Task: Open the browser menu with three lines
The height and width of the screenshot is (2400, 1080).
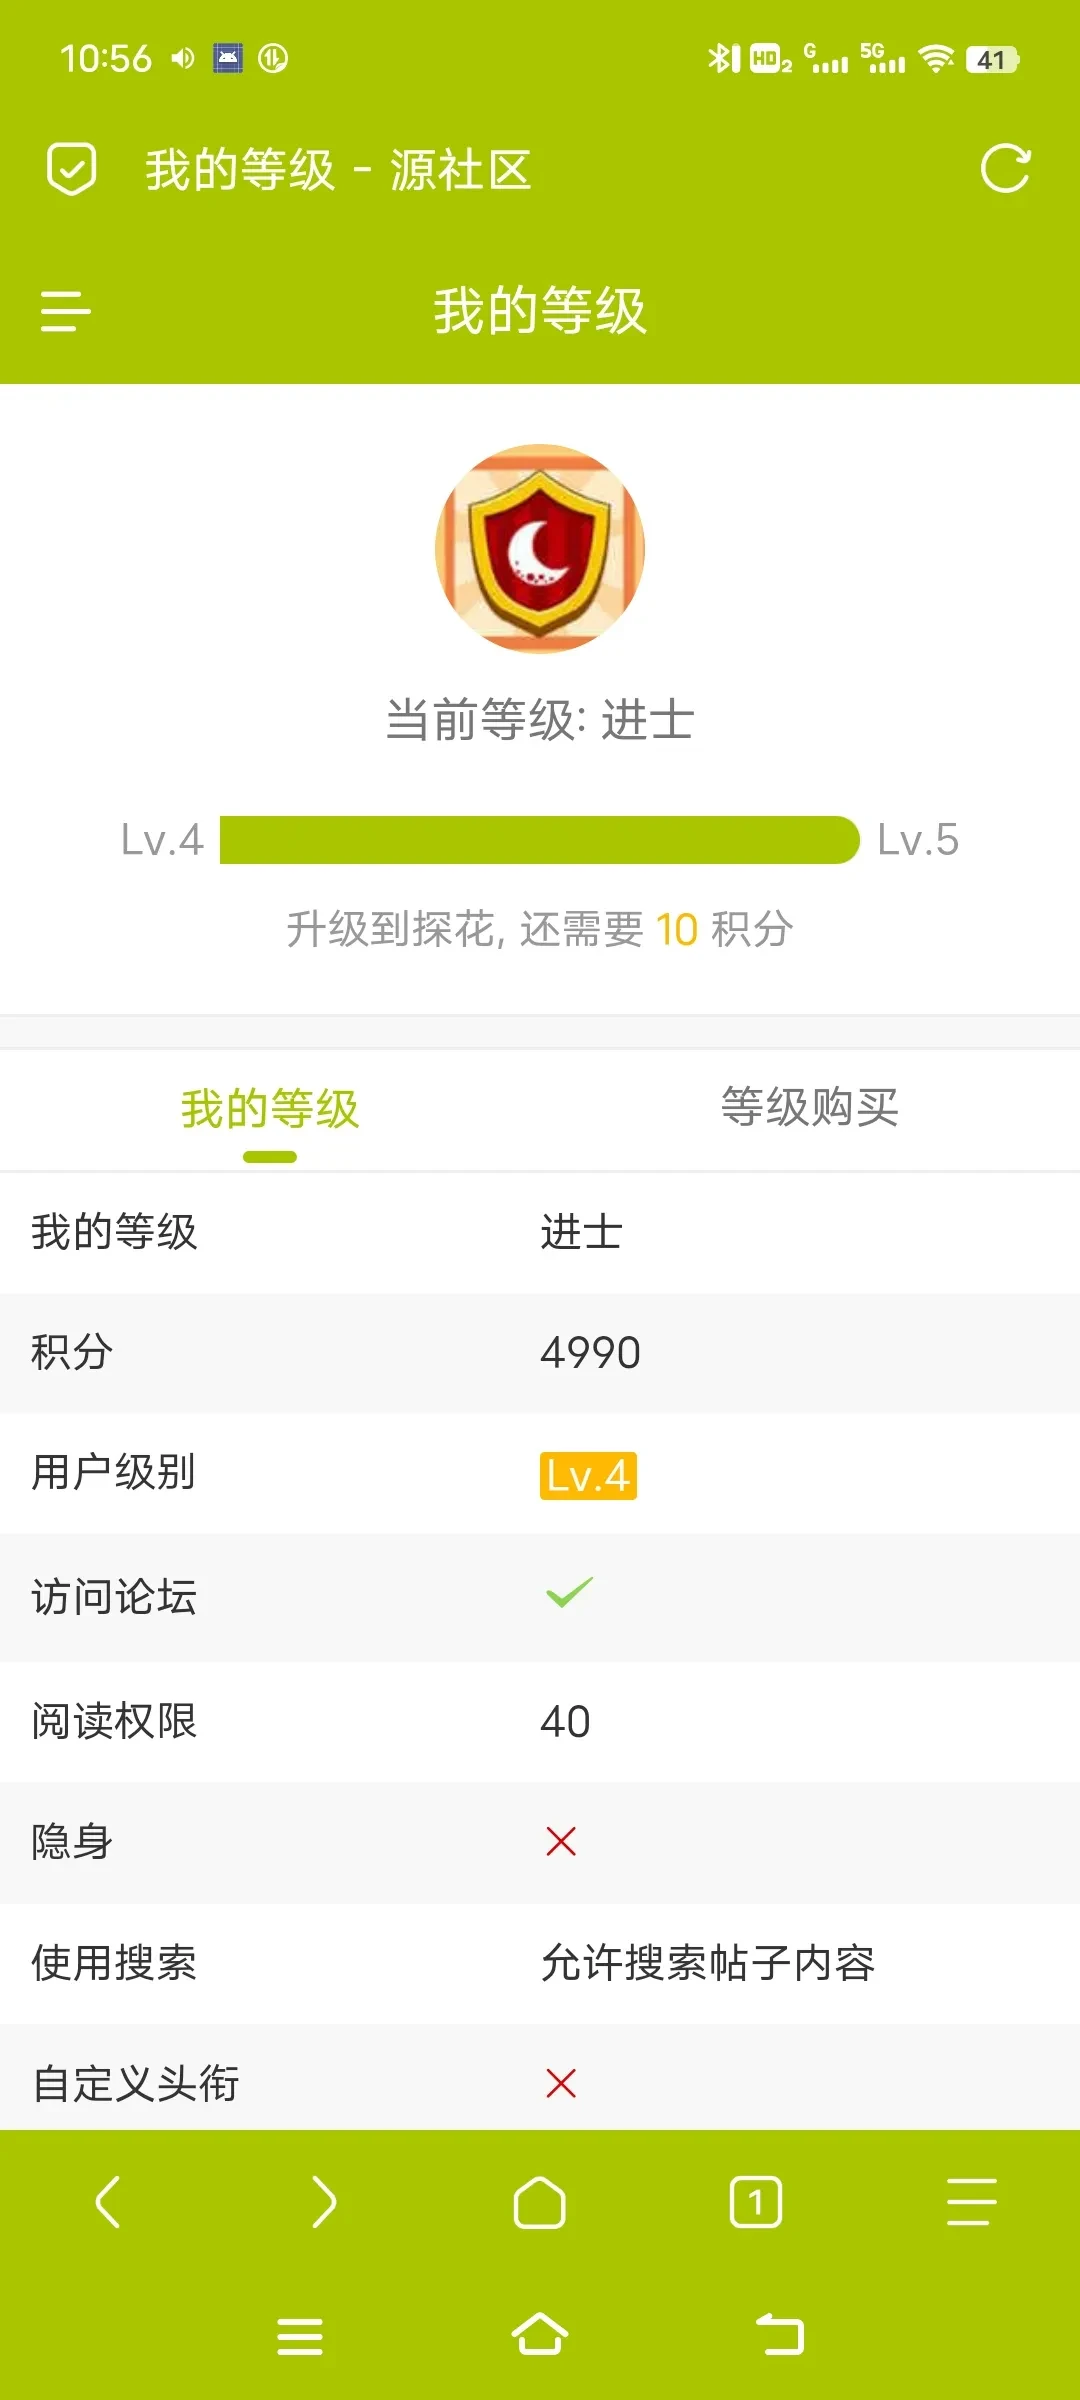Action: (972, 2202)
